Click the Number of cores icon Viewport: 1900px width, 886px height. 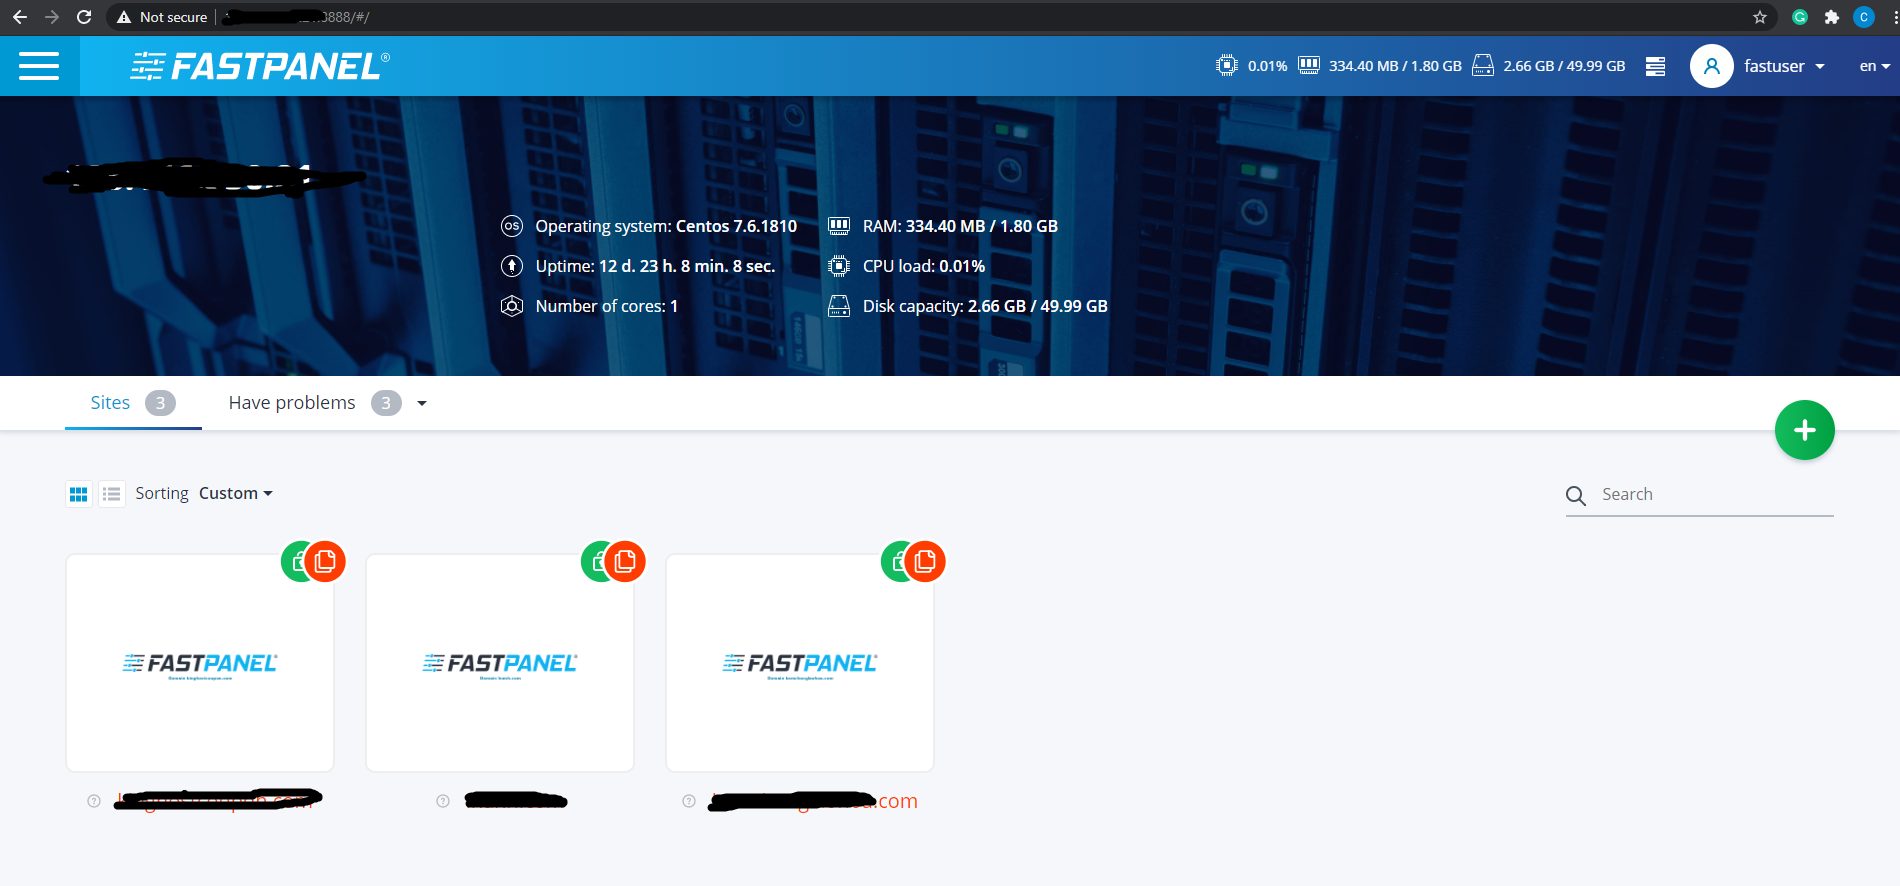click(x=511, y=306)
